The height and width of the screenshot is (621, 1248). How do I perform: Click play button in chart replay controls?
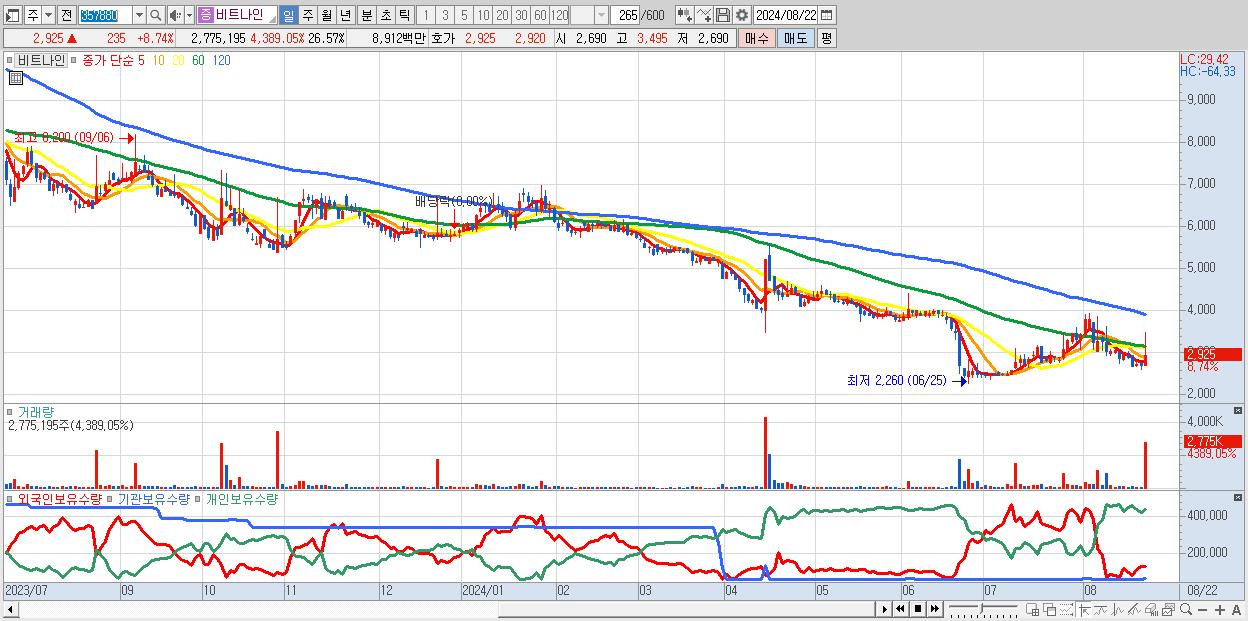click(x=884, y=609)
